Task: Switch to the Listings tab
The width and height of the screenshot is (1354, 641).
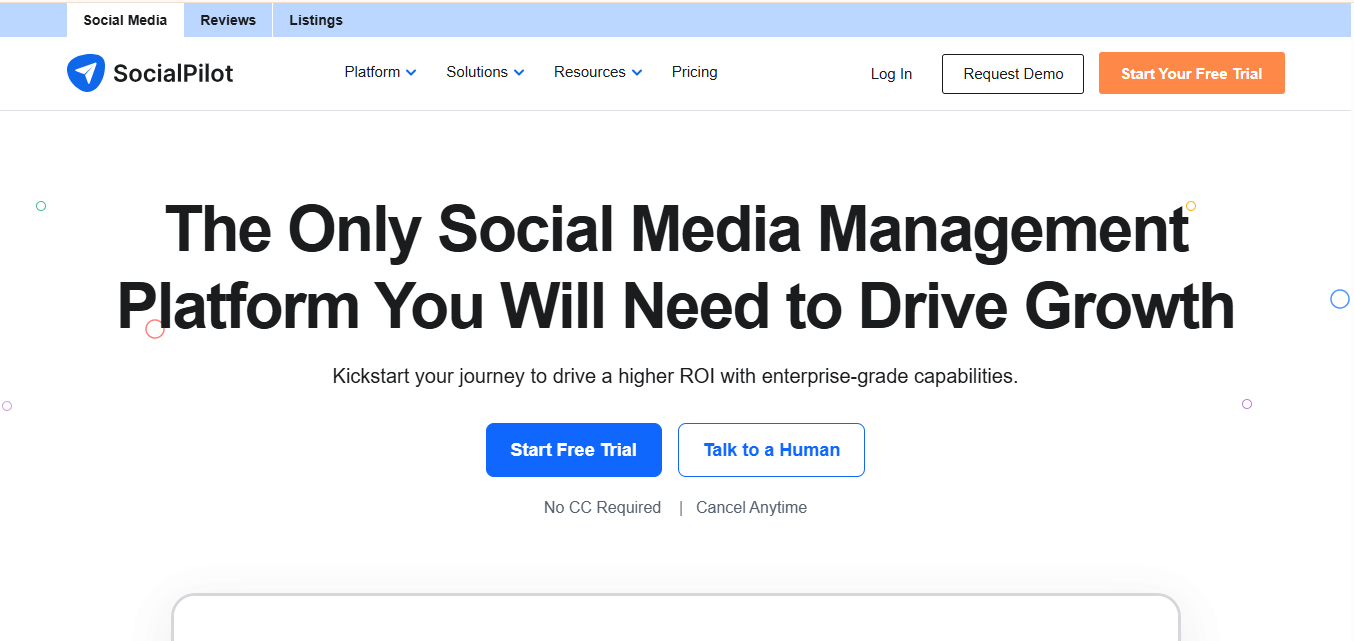Action: [316, 20]
